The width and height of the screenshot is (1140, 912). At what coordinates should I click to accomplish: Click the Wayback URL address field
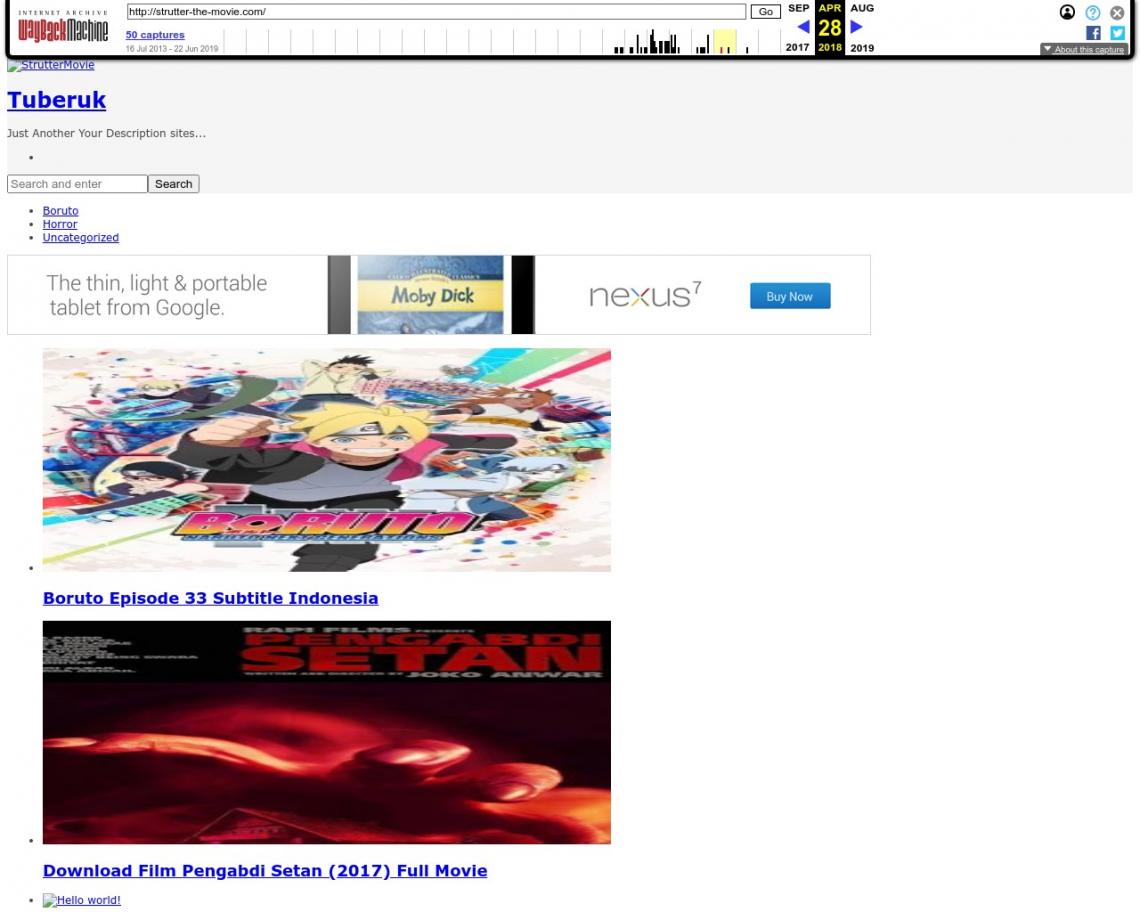coord(436,12)
